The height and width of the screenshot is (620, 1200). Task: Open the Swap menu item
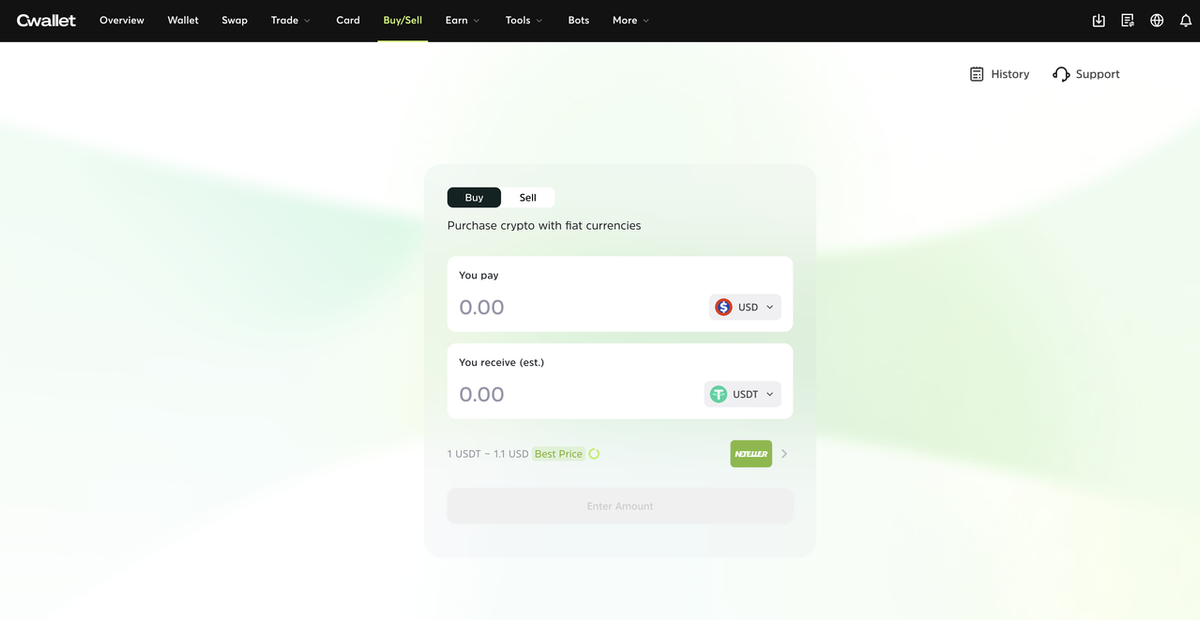(235, 20)
